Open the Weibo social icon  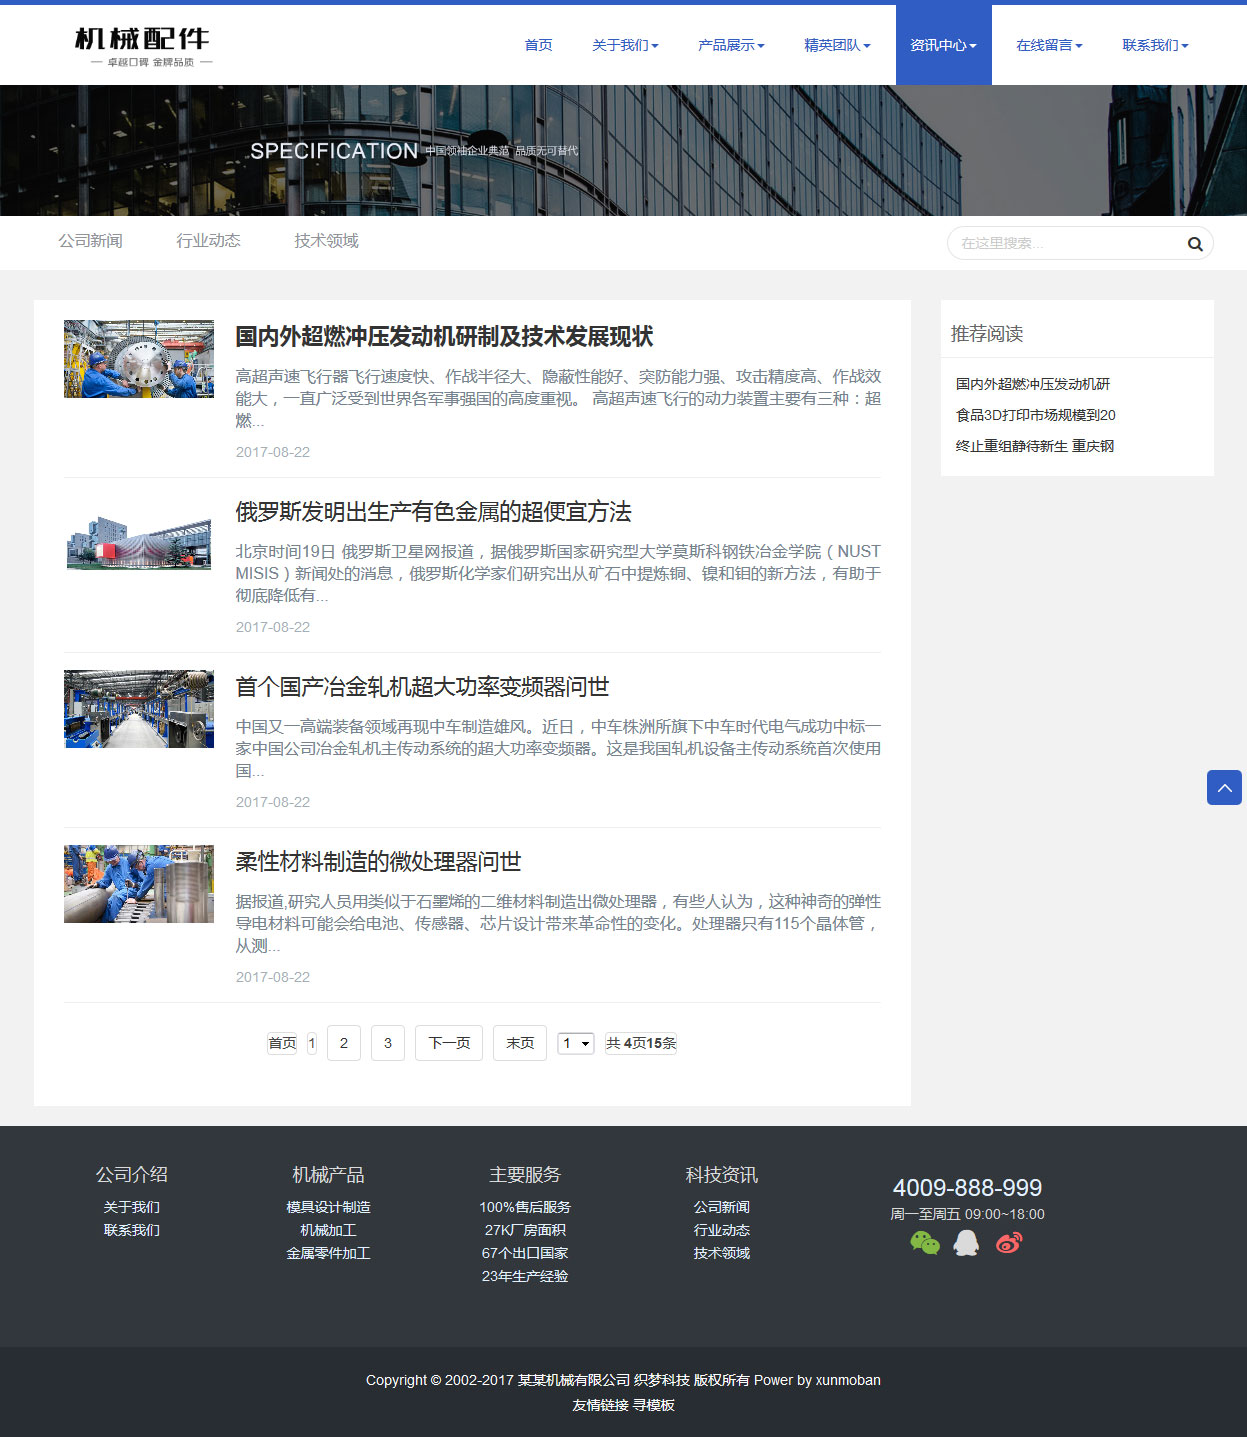(x=1009, y=1243)
